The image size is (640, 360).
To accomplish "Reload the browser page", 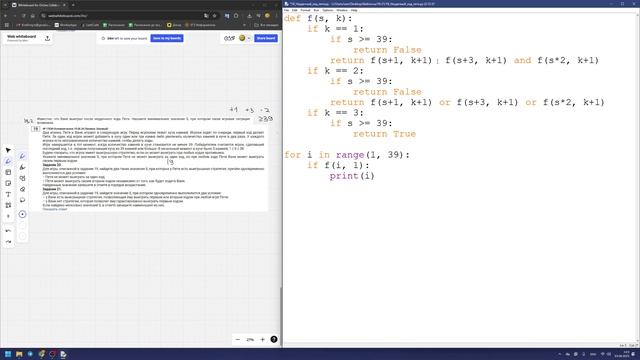I will [24, 16].
